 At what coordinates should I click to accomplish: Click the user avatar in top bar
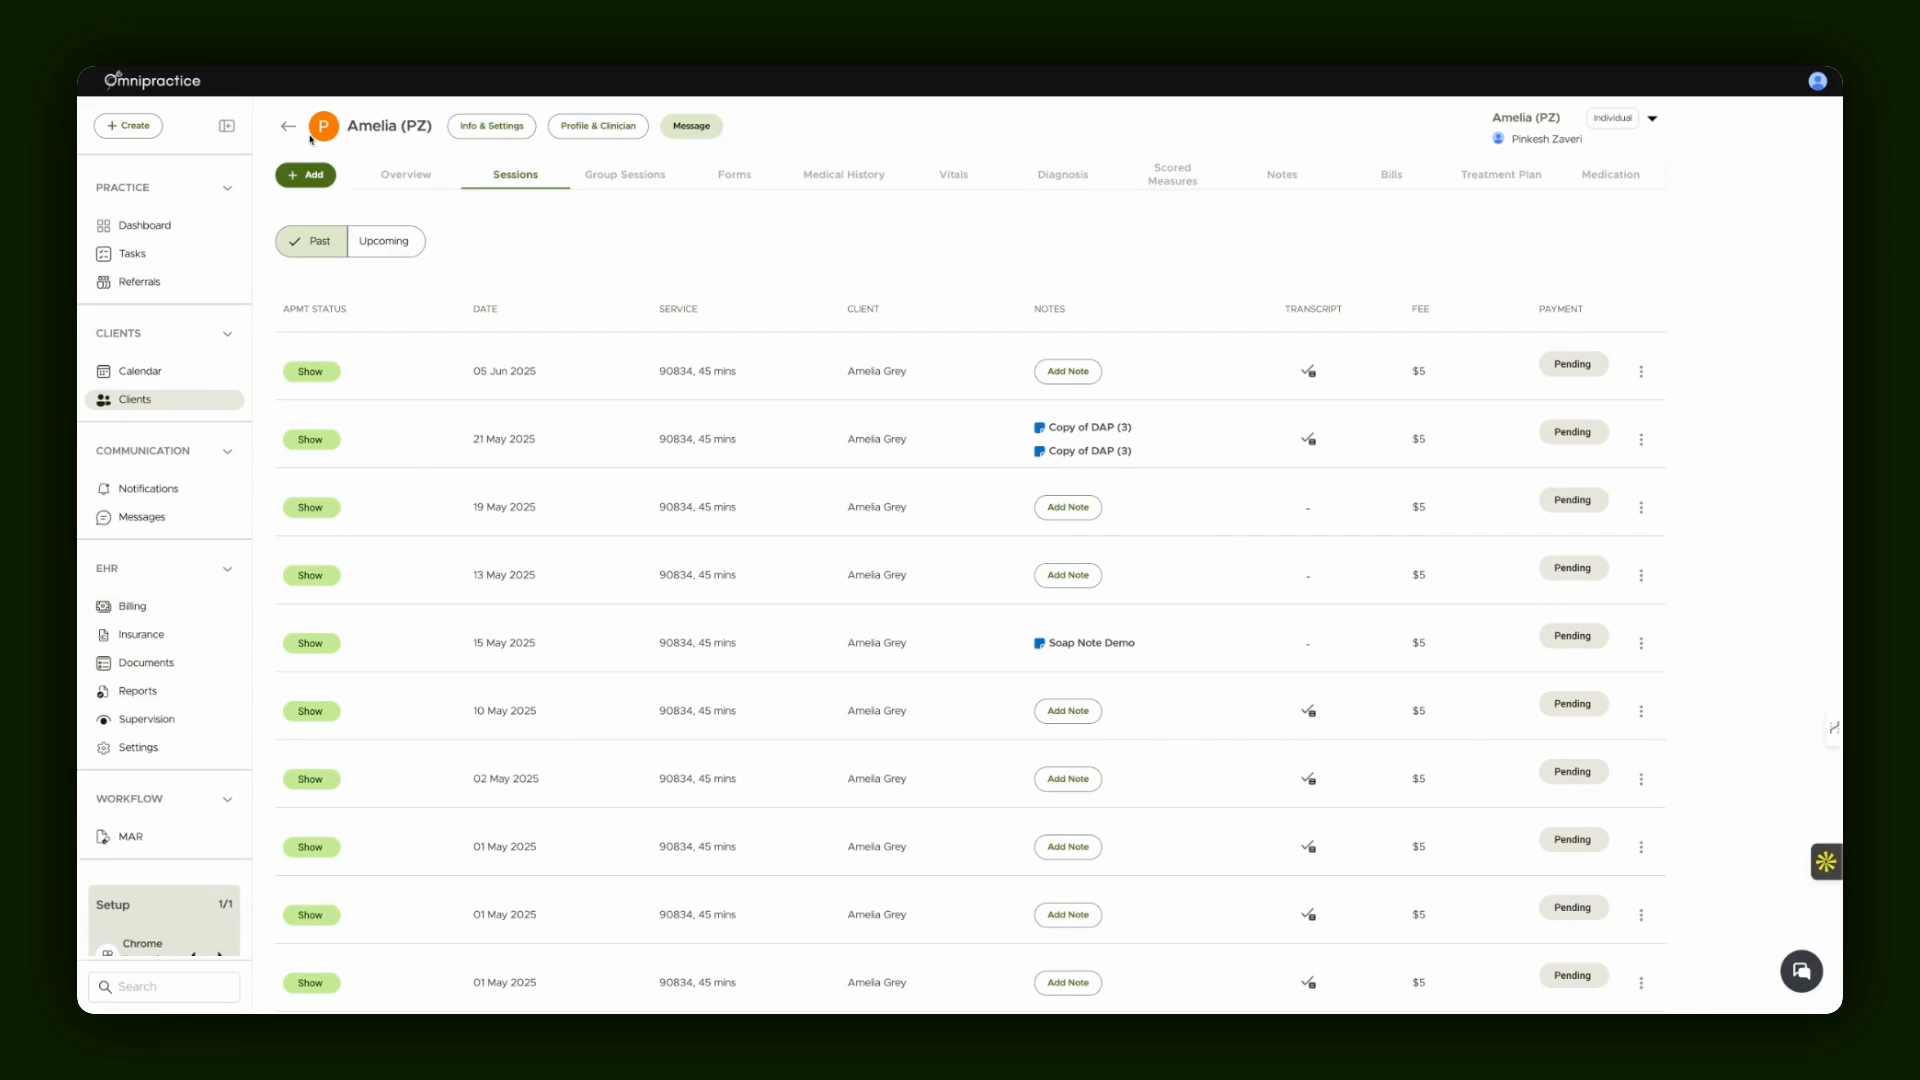(x=1817, y=81)
